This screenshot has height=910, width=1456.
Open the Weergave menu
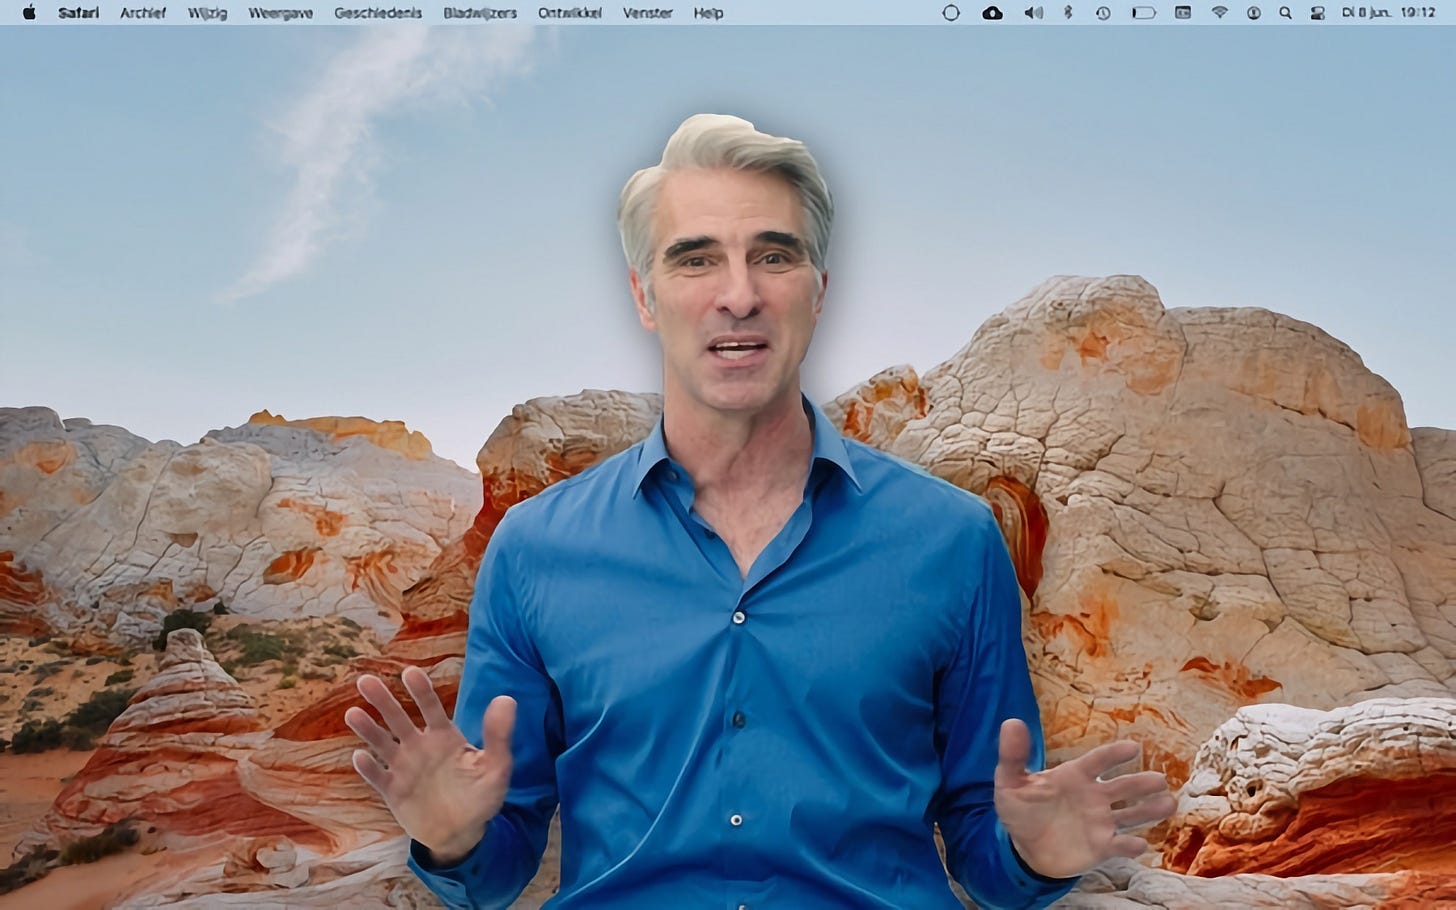281,13
